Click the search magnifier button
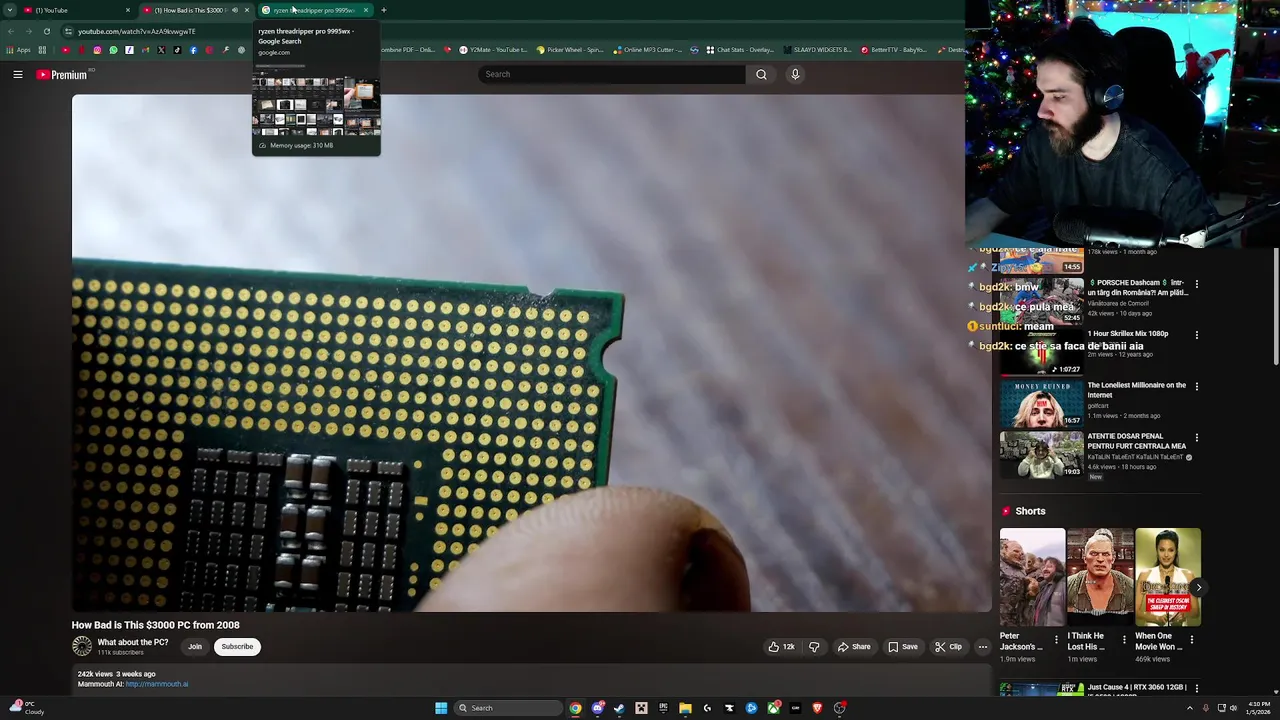Screen dimensions: 1280x720 point(761,74)
